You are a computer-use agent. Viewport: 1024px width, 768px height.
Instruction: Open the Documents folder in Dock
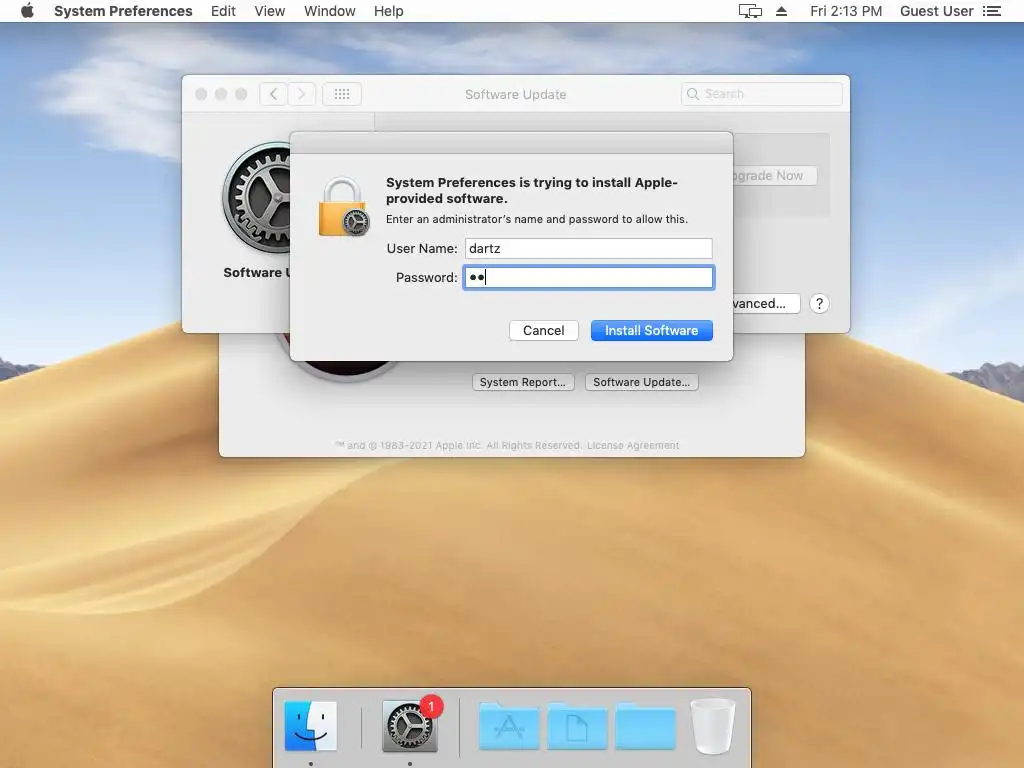click(x=577, y=726)
